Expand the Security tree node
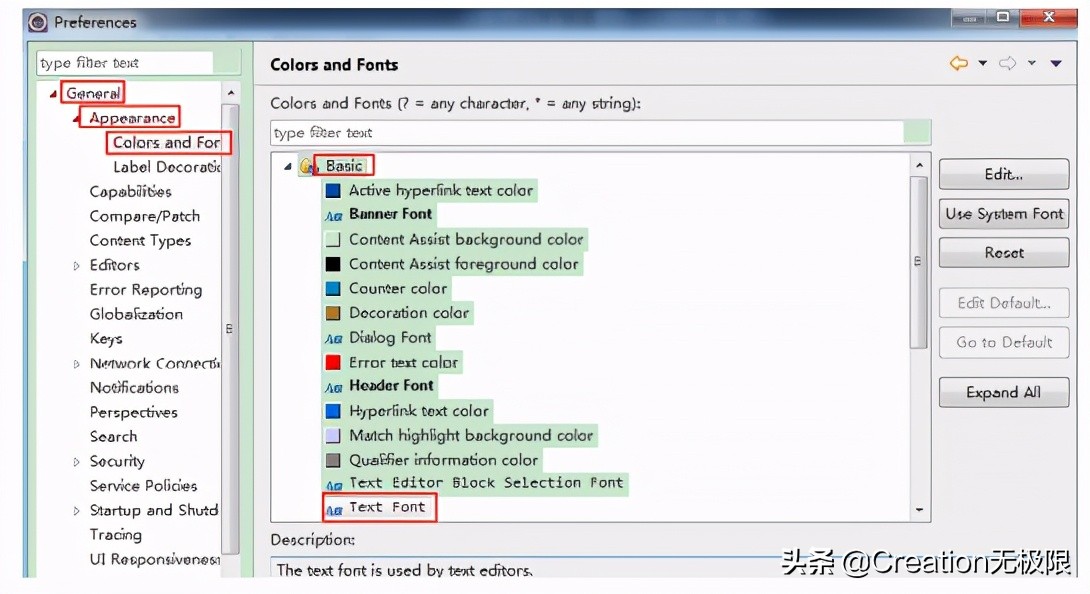This screenshot has width=1090, height=594. pyautogui.click(x=76, y=462)
